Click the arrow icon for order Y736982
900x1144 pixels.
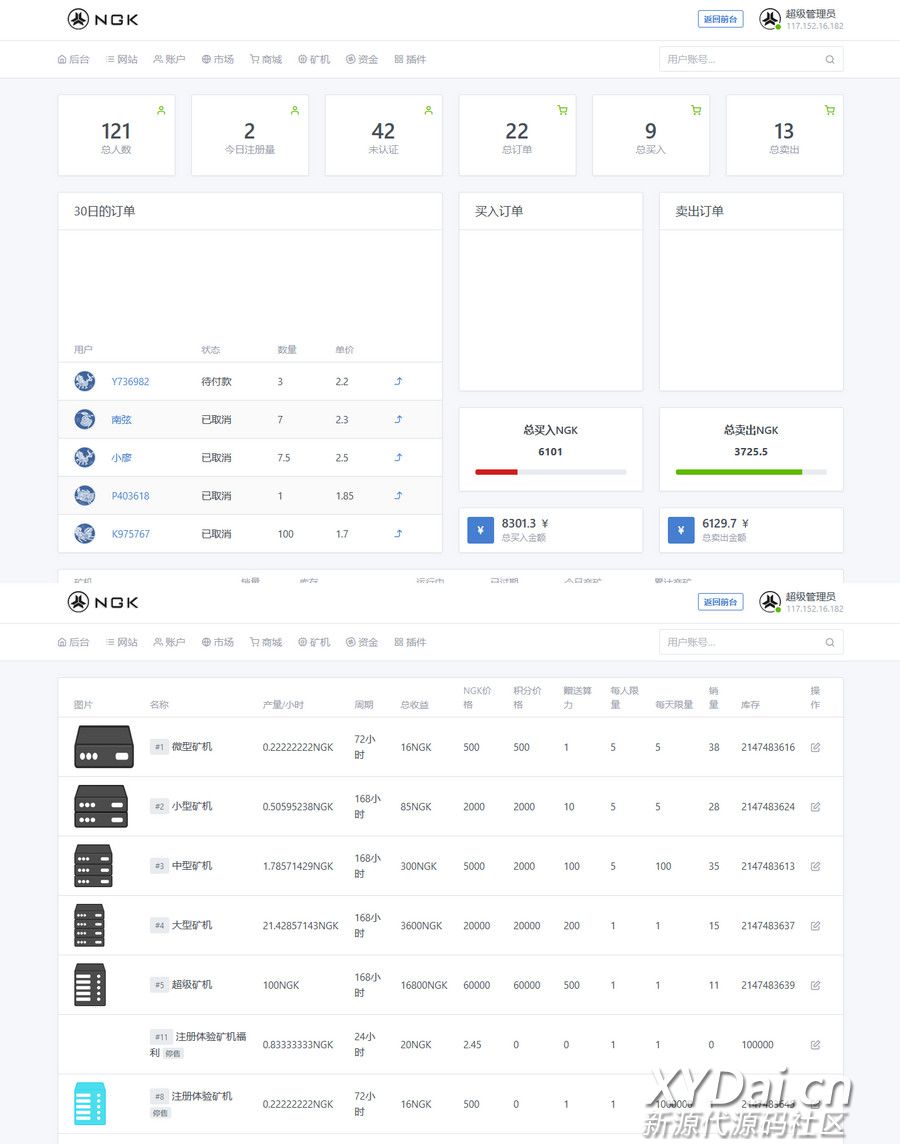(398, 381)
